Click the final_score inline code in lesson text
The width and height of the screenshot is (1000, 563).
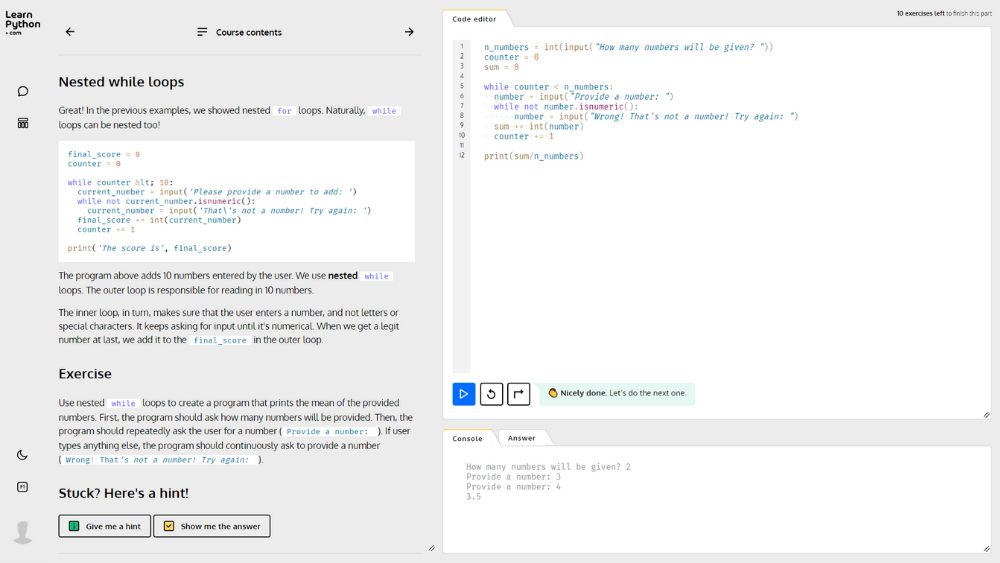coord(219,340)
